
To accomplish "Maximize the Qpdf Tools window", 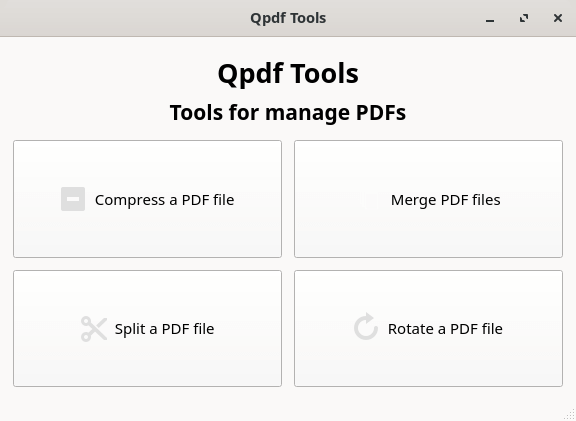I will 524,18.
